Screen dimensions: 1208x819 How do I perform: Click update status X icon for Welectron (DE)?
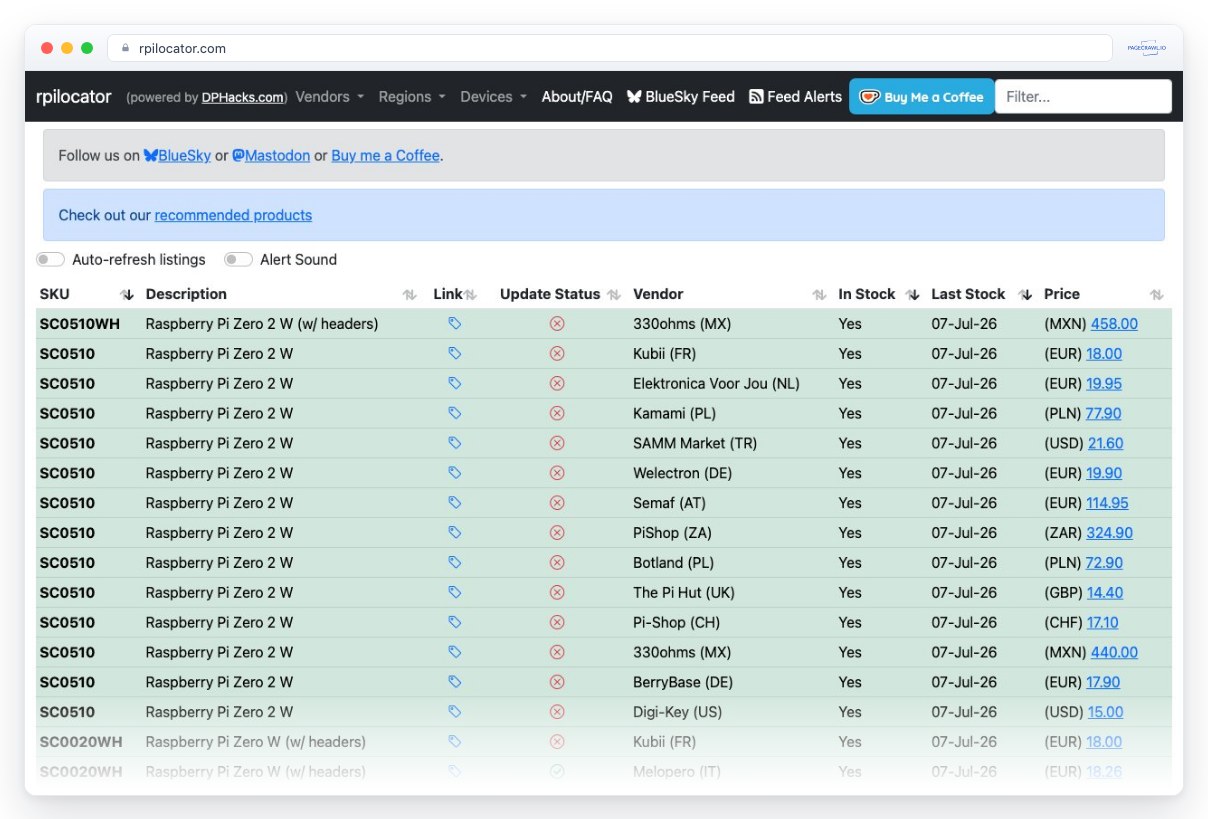click(x=557, y=473)
